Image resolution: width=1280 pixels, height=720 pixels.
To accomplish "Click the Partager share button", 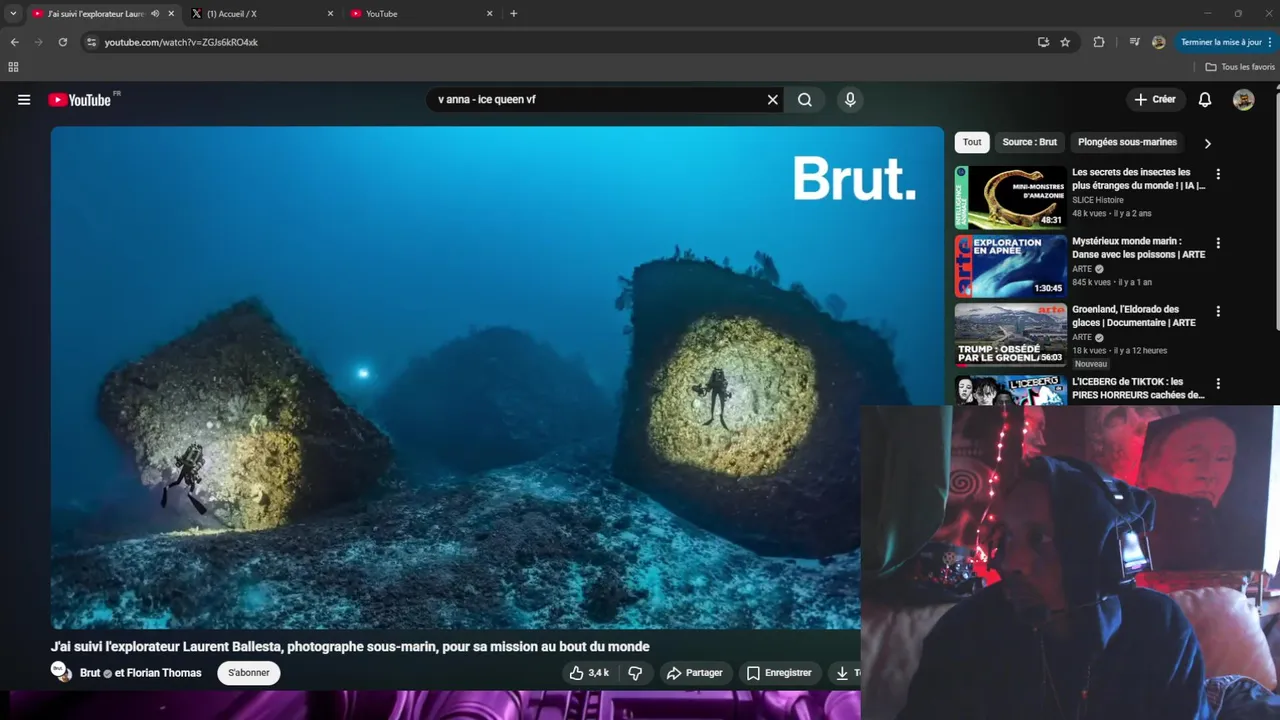I will (x=695, y=673).
